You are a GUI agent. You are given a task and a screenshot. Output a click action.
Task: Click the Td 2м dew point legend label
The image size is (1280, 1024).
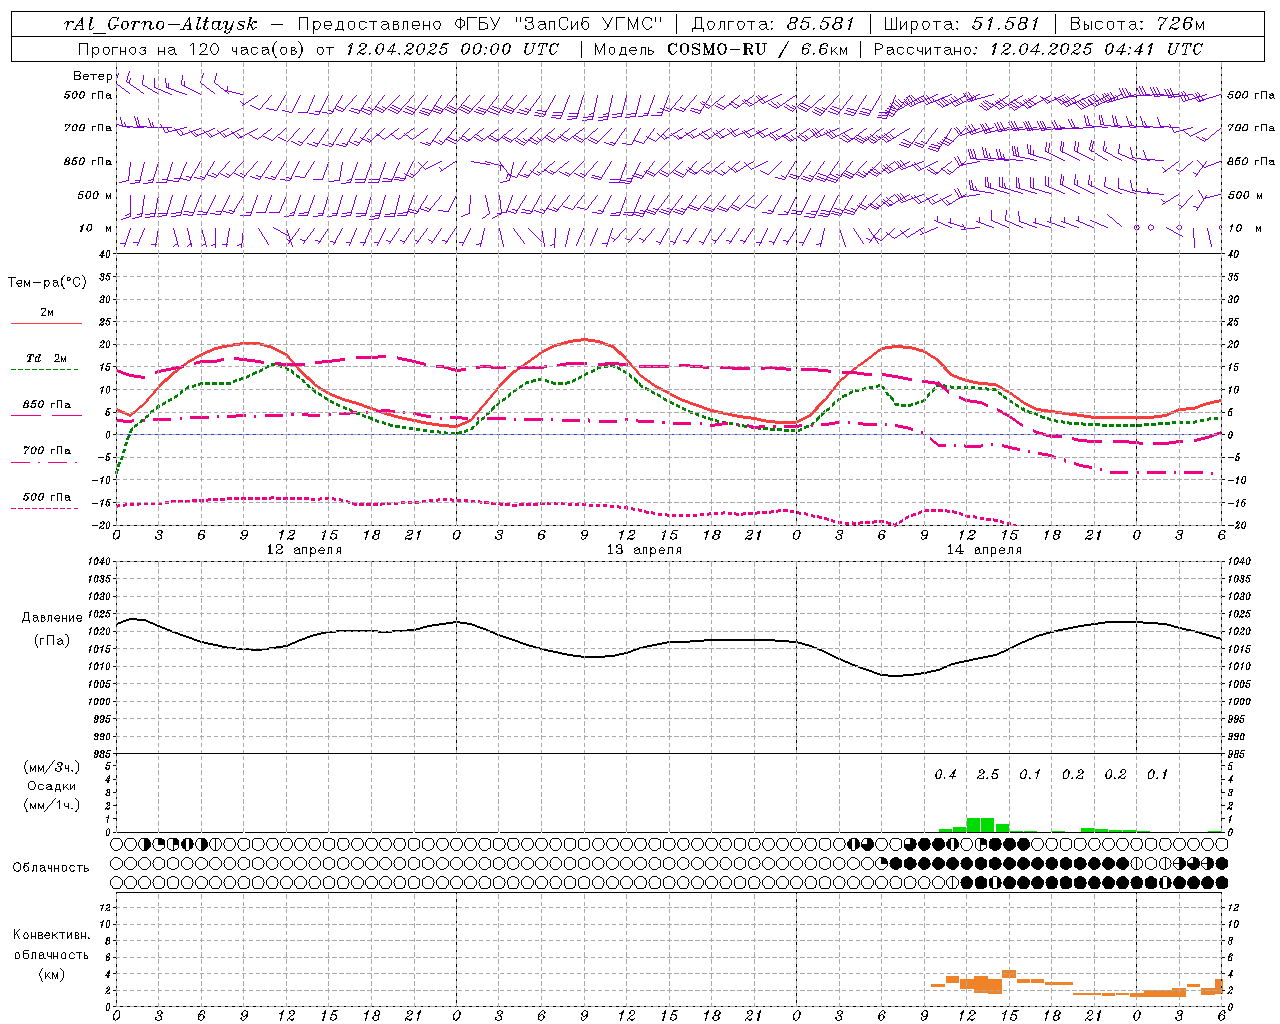click(x=47, y=358)
